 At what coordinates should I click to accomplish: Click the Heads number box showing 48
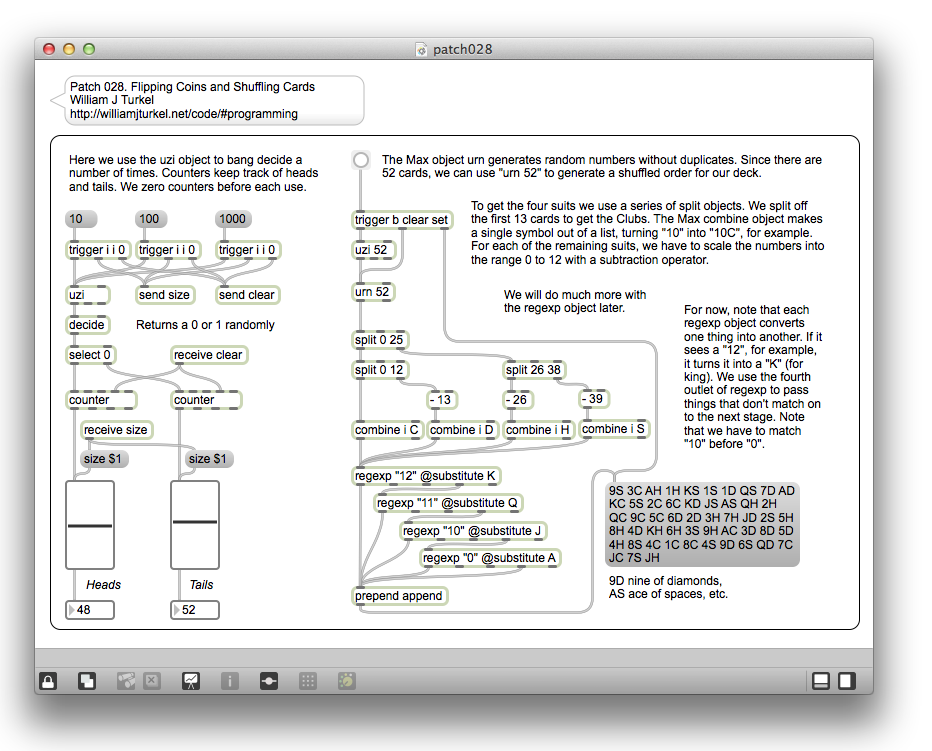tap(90, 610)
